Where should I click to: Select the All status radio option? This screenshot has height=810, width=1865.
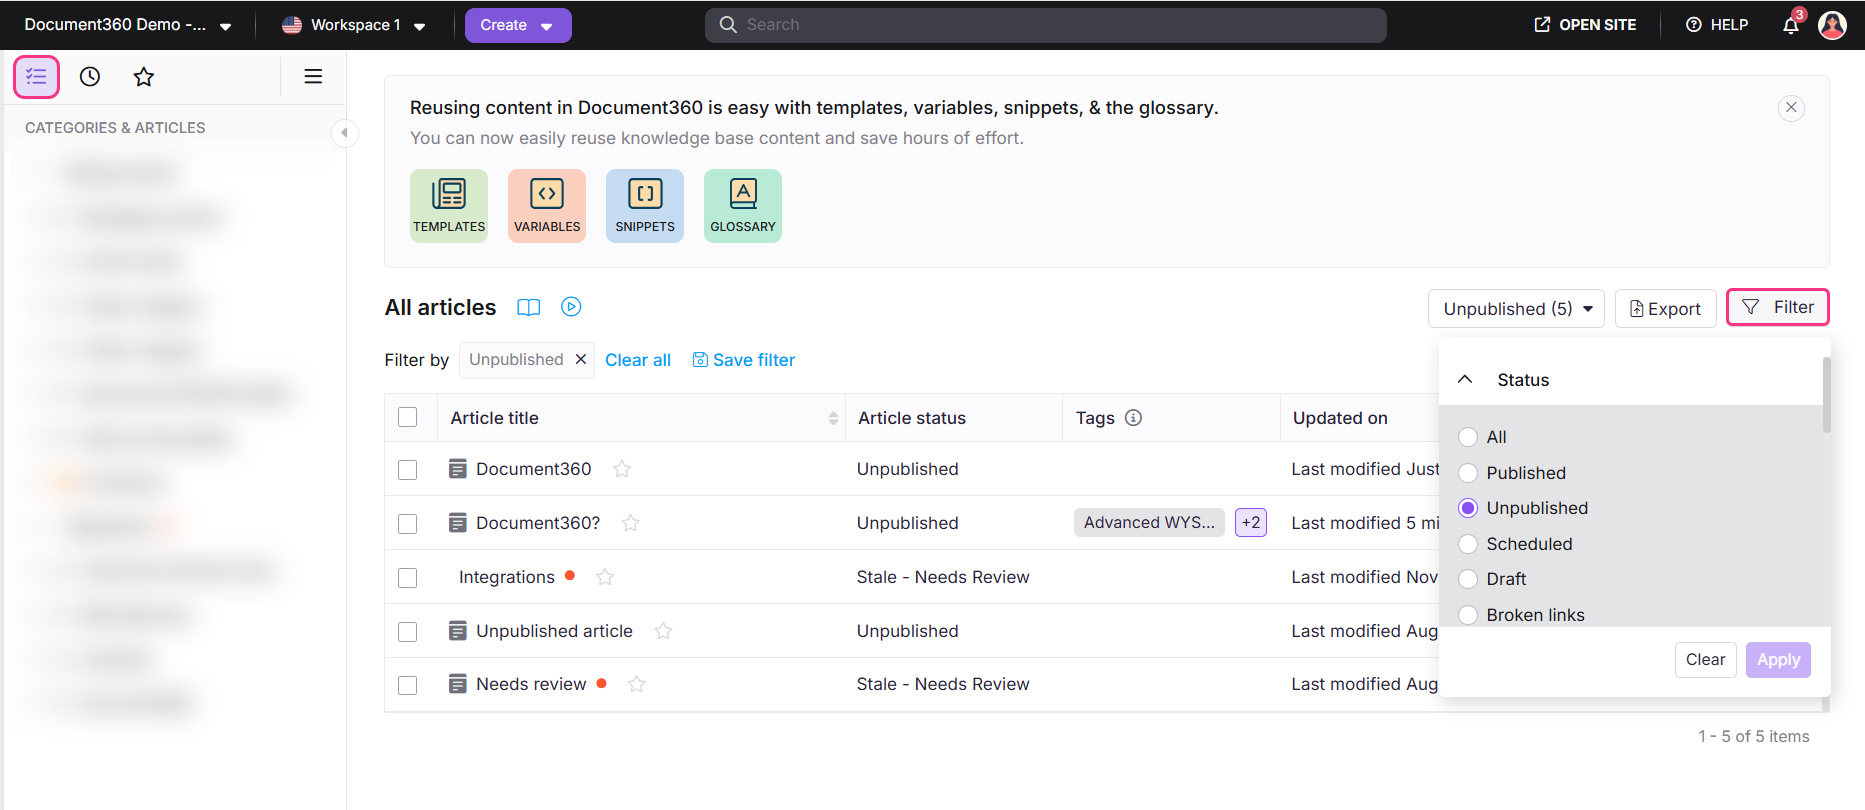click(x=1468, y=437)
